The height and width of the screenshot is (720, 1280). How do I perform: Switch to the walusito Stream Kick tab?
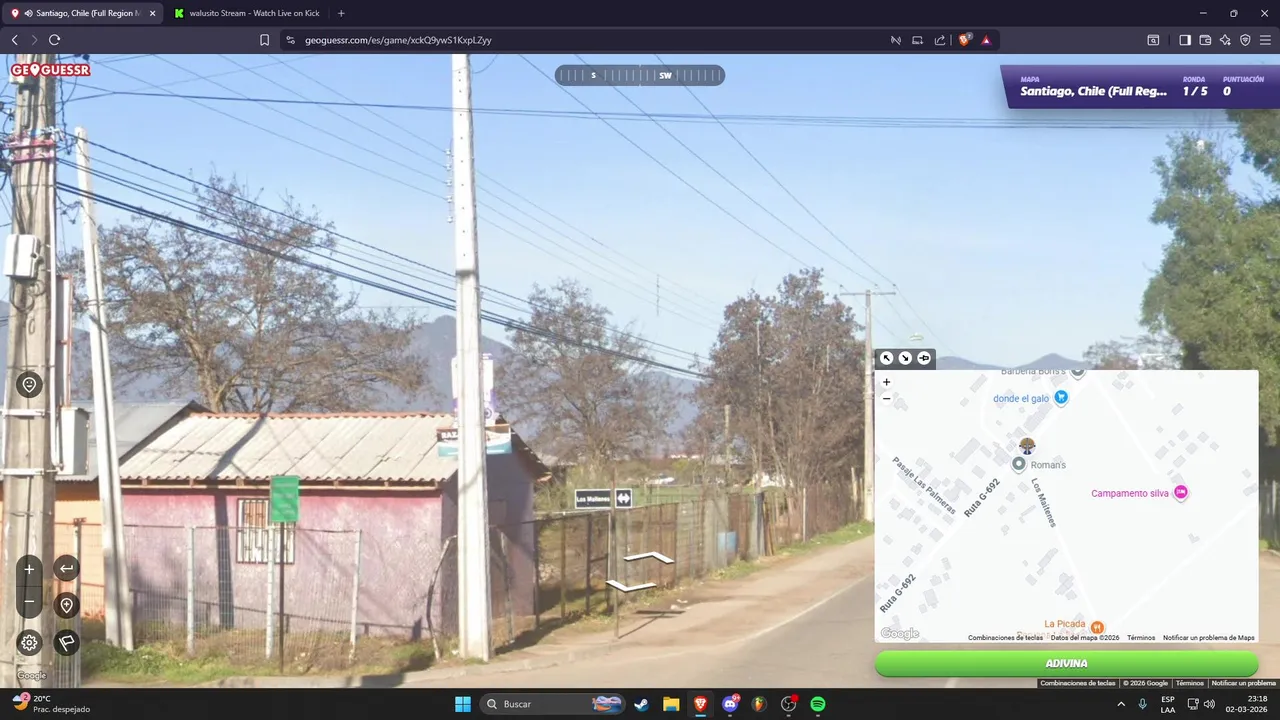(246, 13)
